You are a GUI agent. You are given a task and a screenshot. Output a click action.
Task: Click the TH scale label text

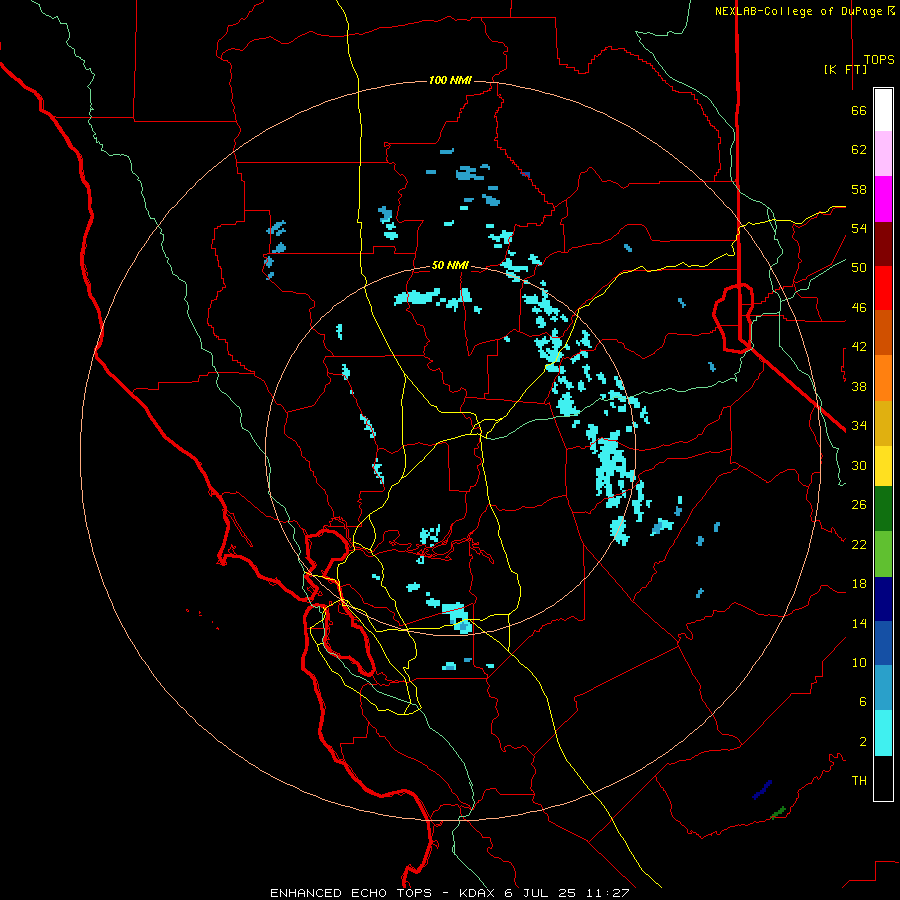[x=859, y=781]
